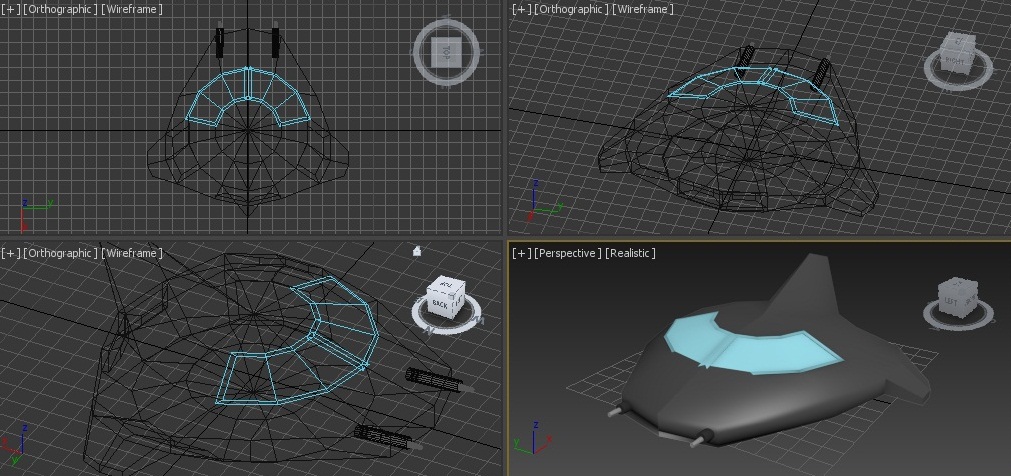1011x476 pixels.
Task: Click the BACK face of the bottom-left ViewCube
Action: (441, 303)
